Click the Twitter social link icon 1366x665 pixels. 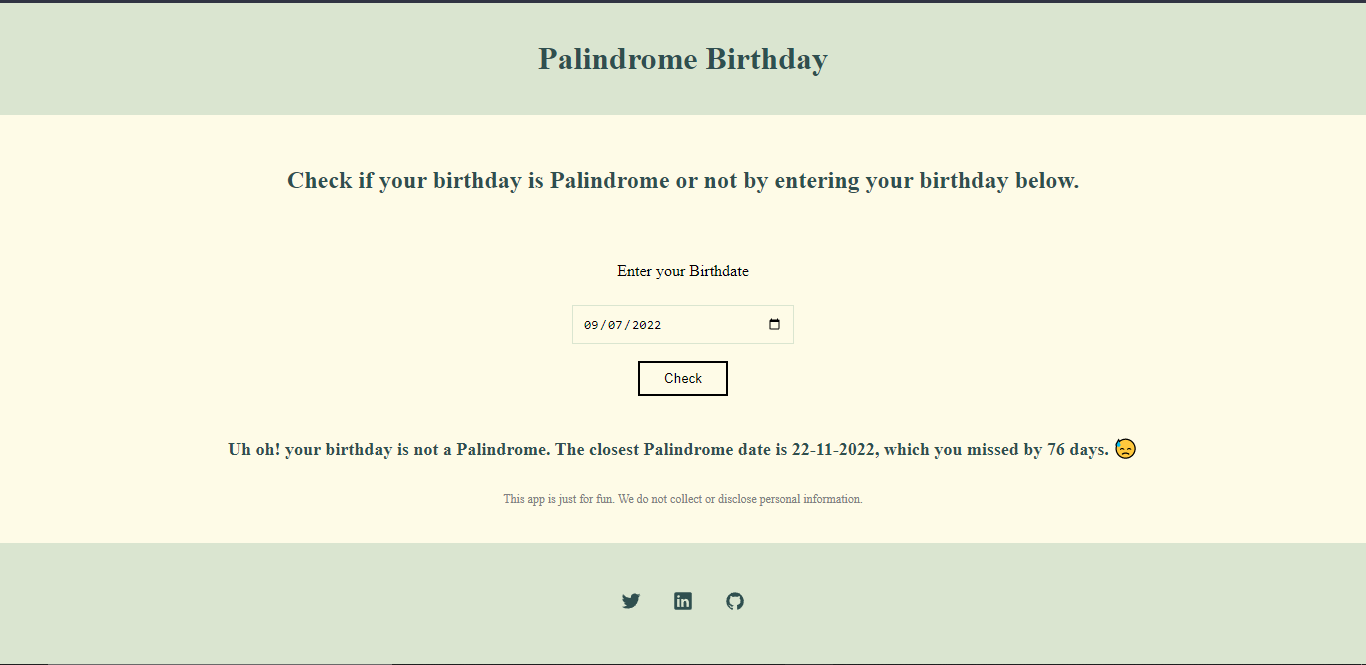click(x=631, y=600)
